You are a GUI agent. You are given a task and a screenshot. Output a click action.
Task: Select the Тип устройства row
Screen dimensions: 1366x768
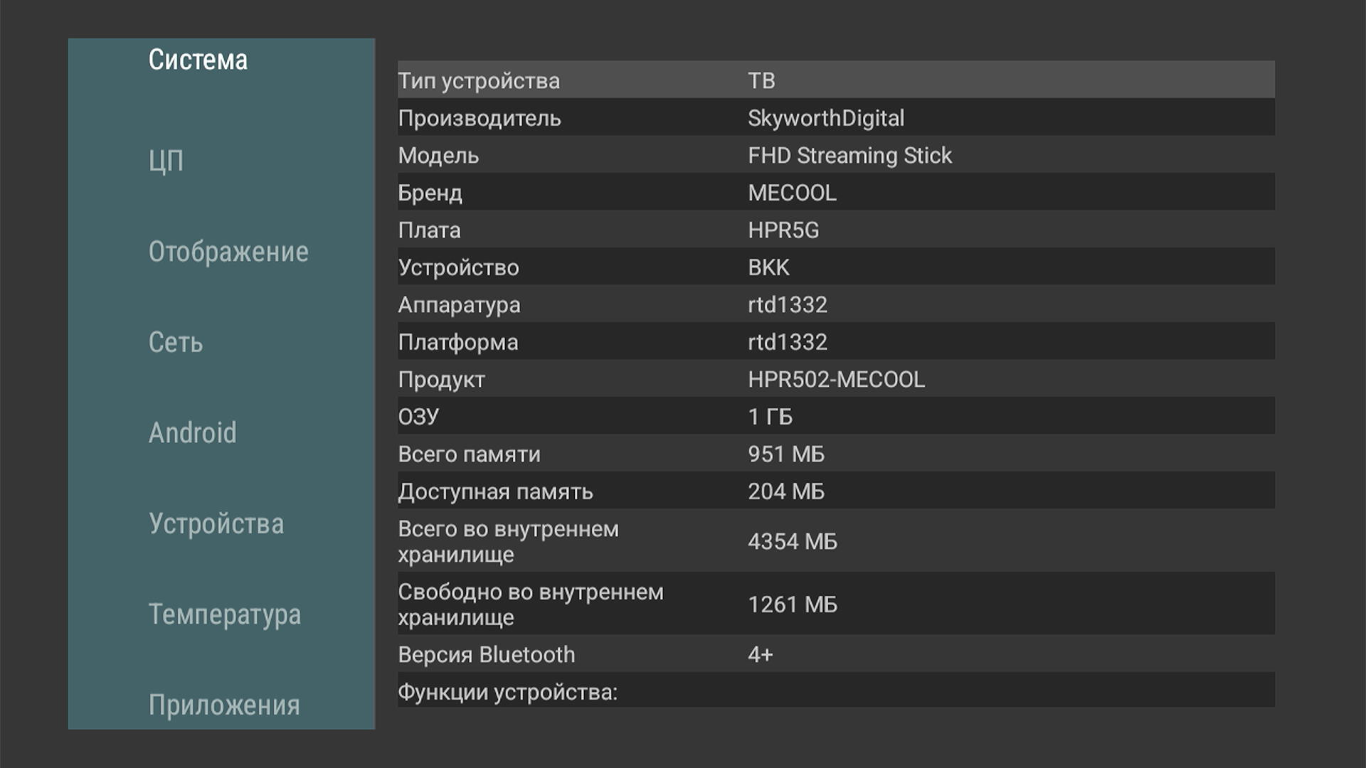836,80
